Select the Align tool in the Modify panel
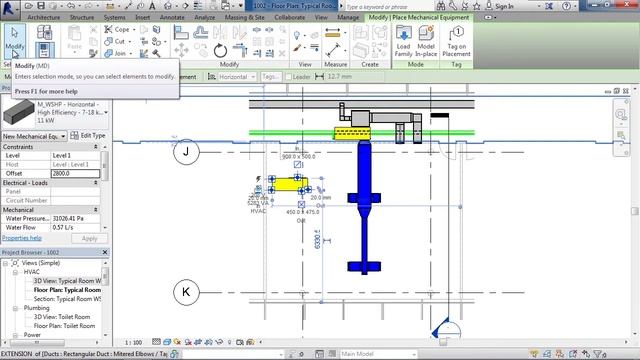Viewport: 640px width, 360px height. (x=181, y=32)
